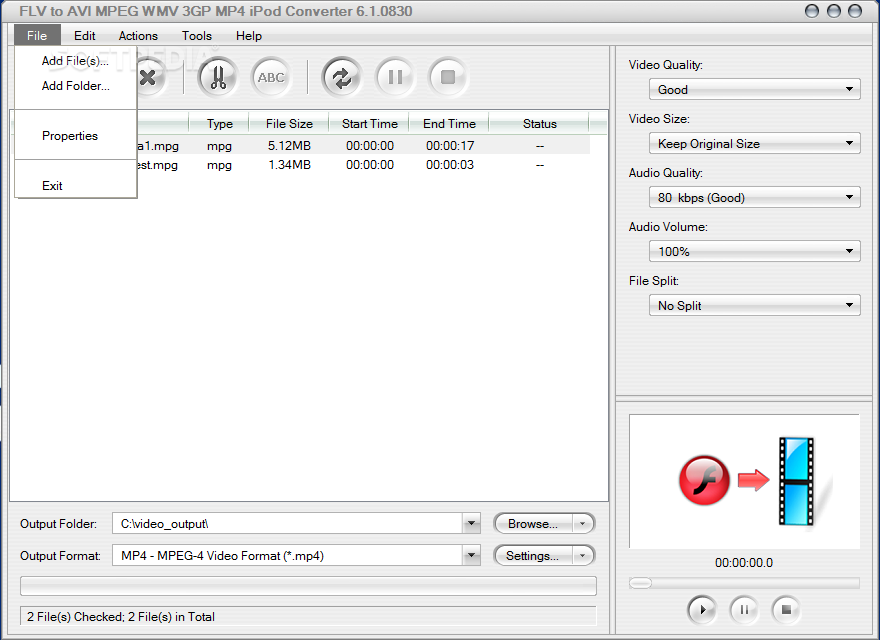
Task: Click status bar text '2 File(s) Checked'
Action: coord(75,616)
